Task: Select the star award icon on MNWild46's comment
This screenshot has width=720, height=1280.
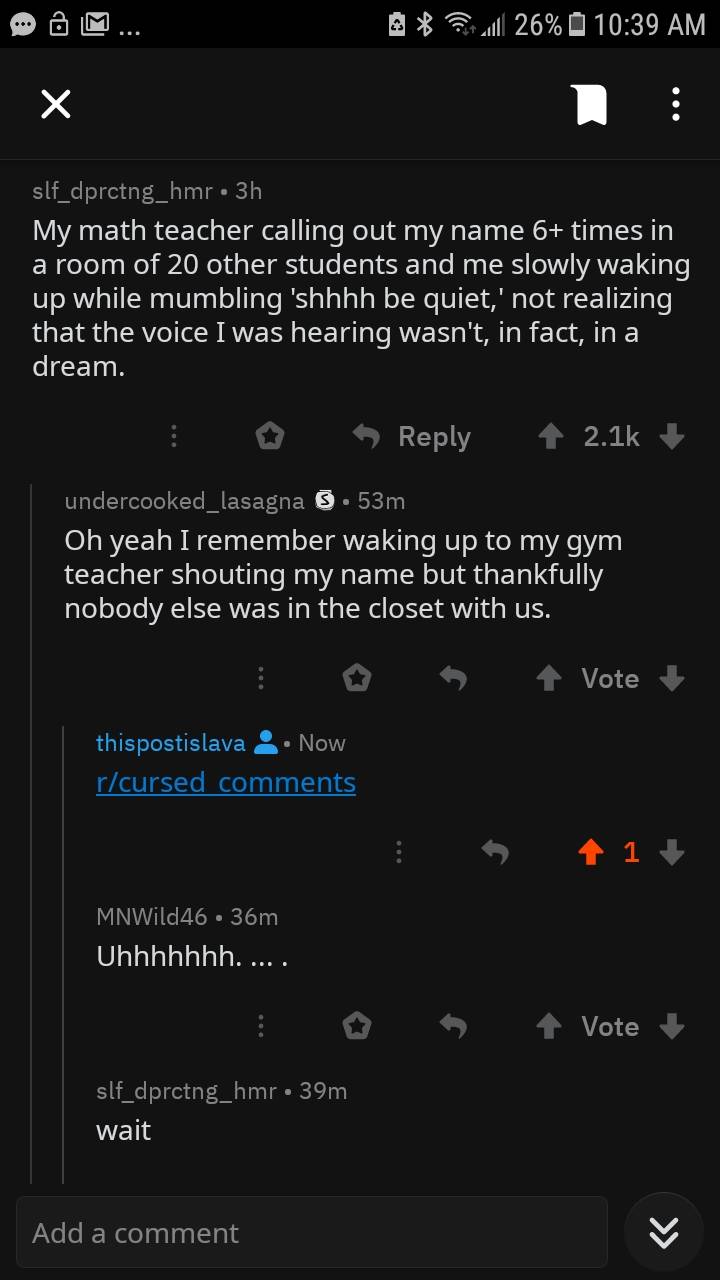Action: click(356, 1026)
